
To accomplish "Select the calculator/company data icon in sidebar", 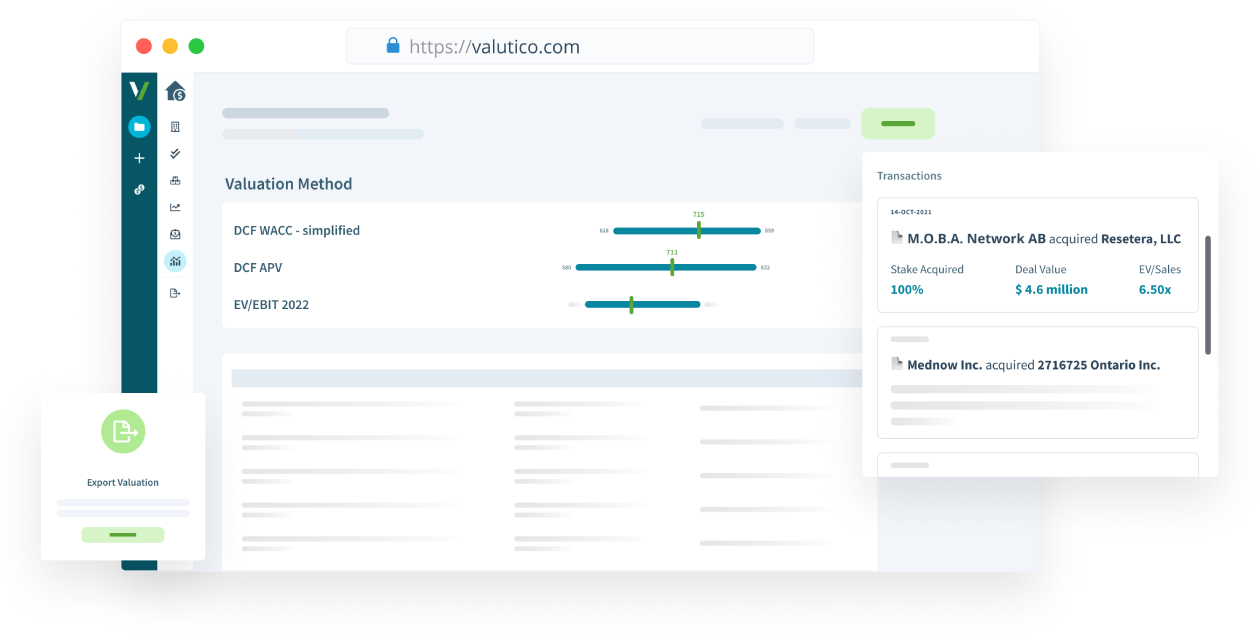I will [174, 127].
